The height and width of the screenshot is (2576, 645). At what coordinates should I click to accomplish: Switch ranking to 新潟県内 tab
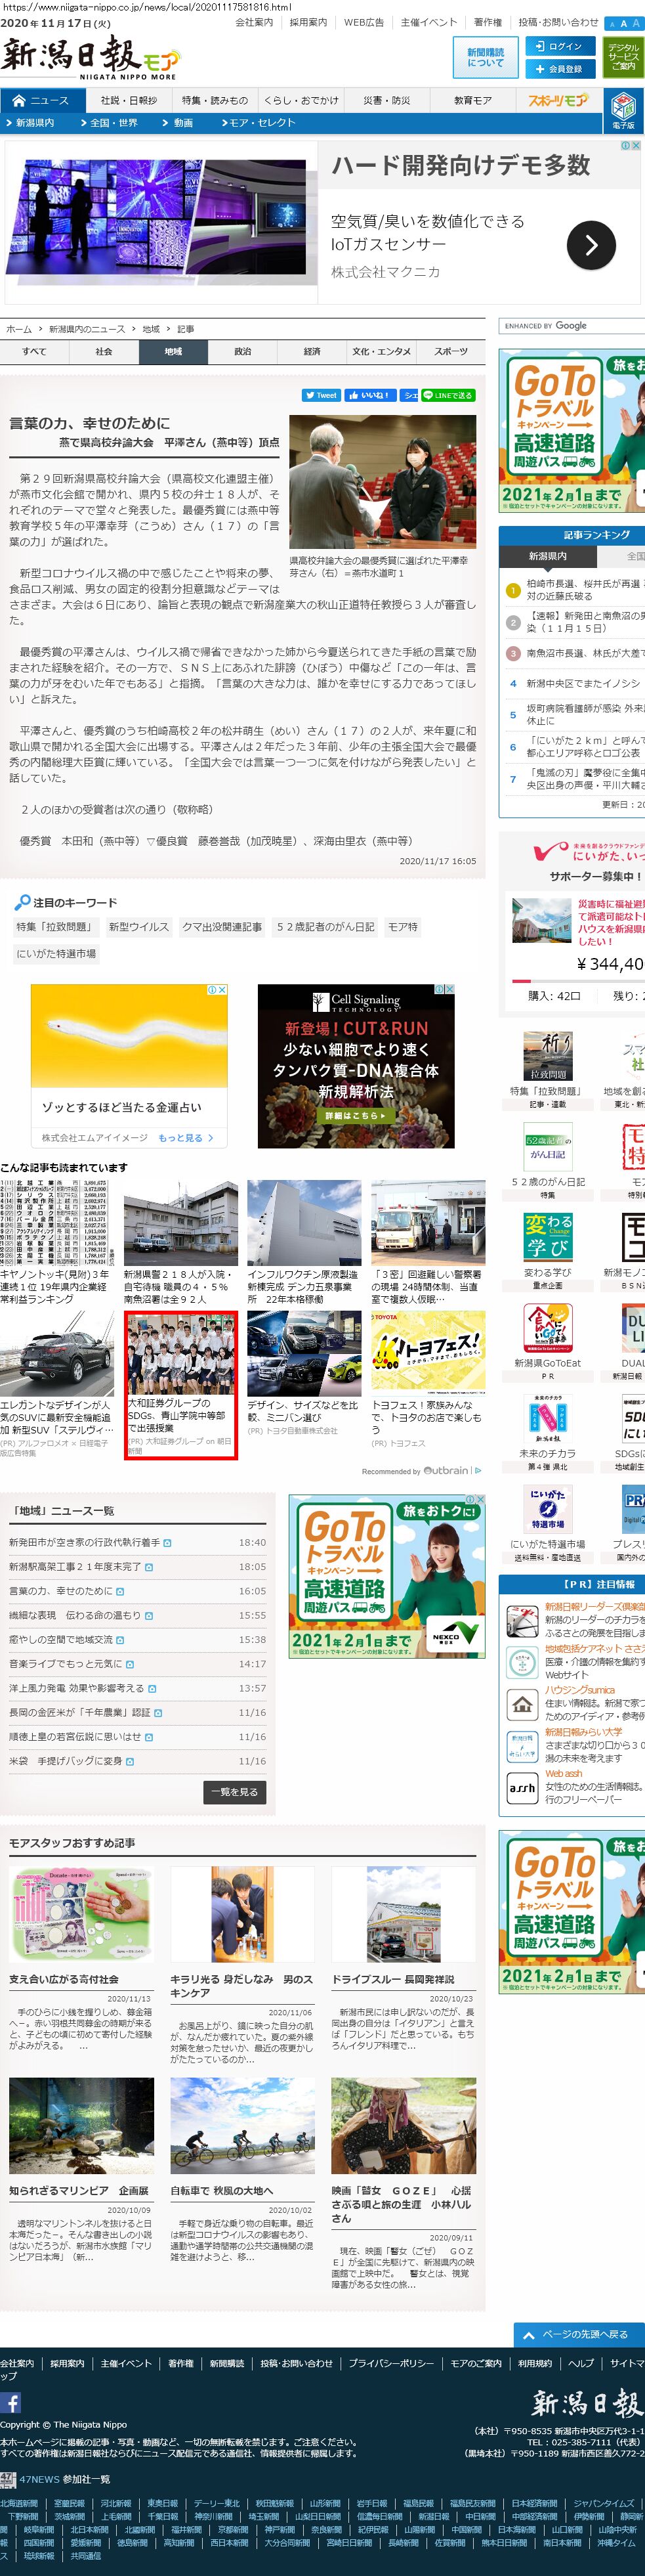pos(548,556)
